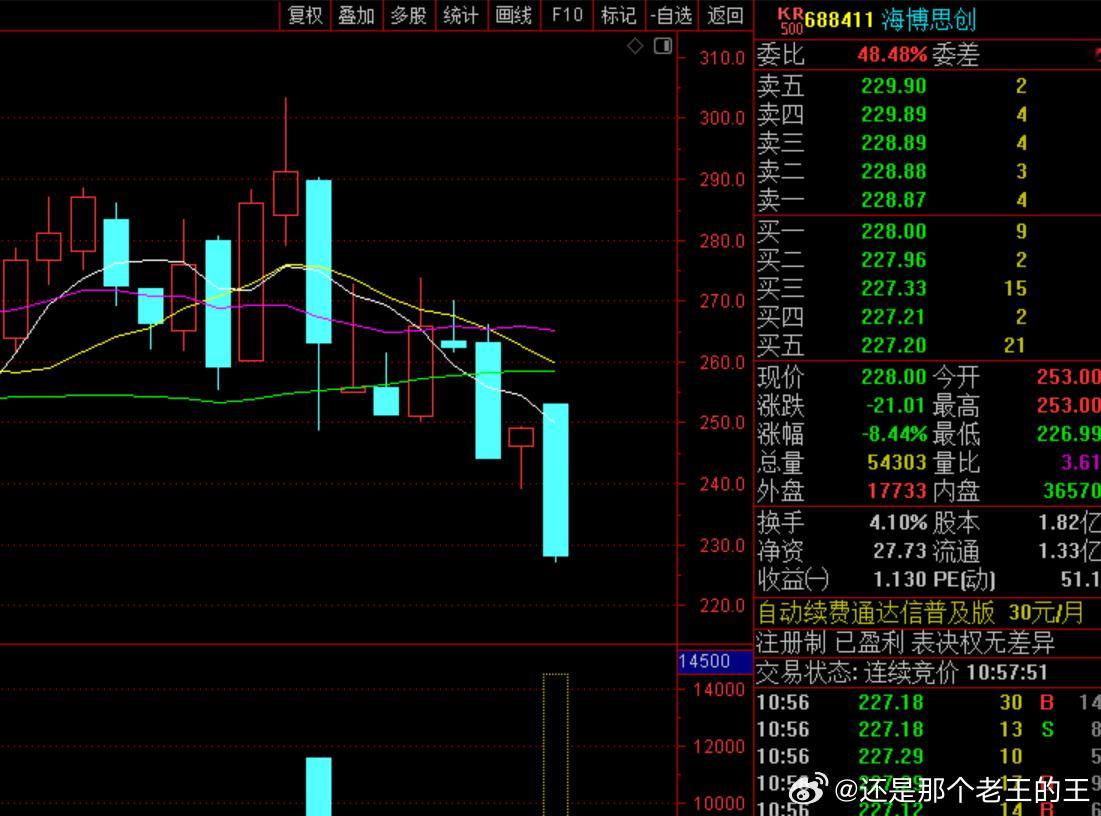The image size is (1101, 816).
Task: Open the 叠加 overlay option
Action: (357, 15)
